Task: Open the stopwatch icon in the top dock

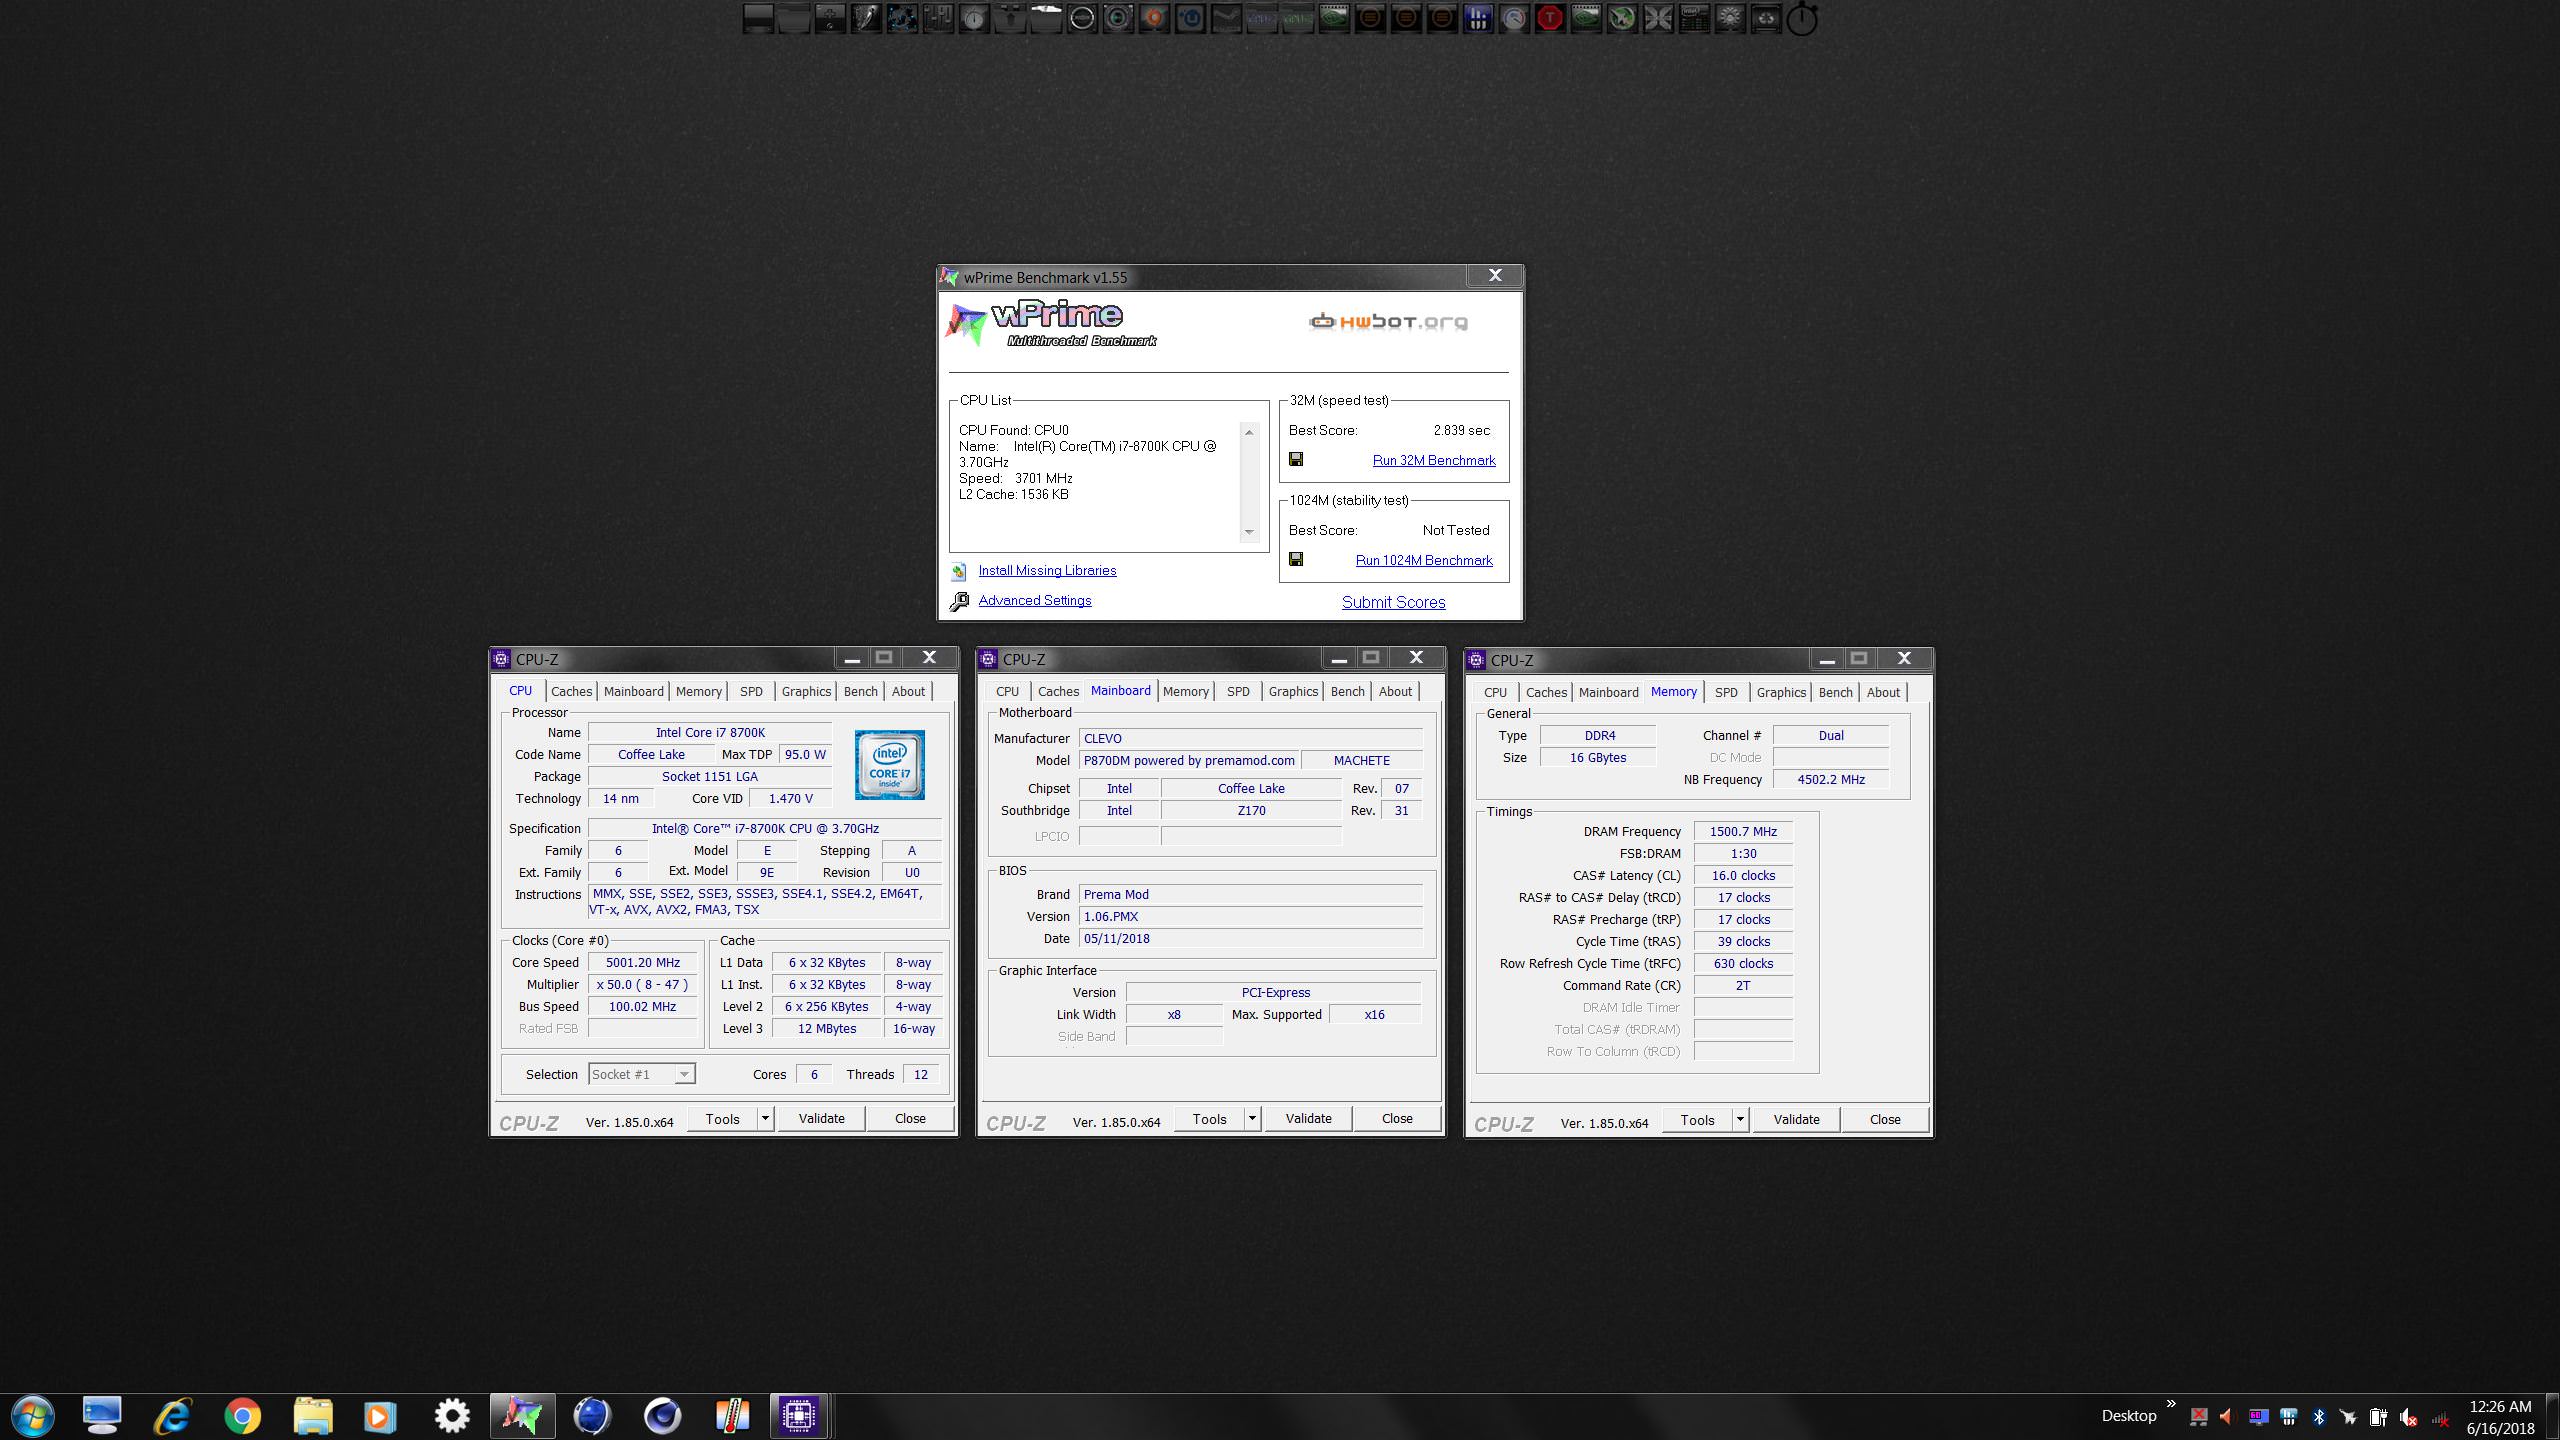Action: tap(1802, 18)
